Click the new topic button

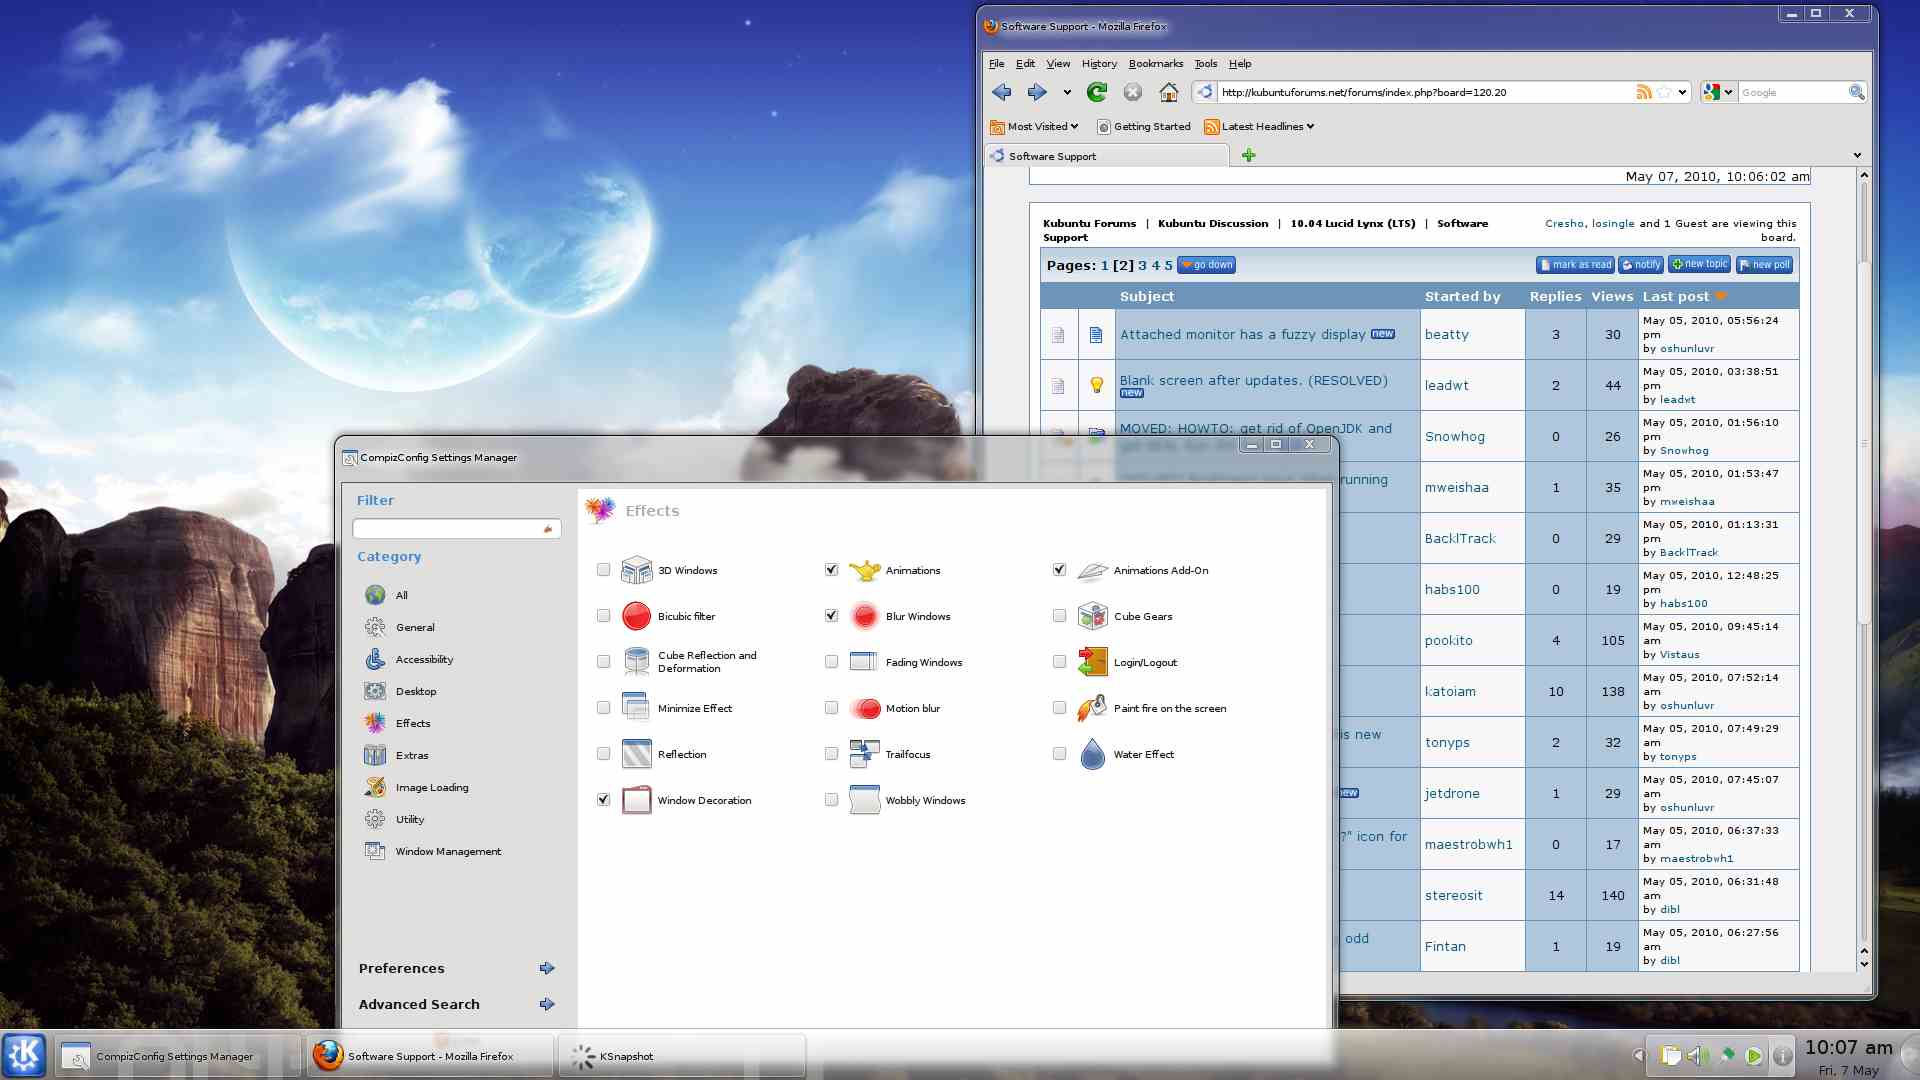pos(1699,265)
